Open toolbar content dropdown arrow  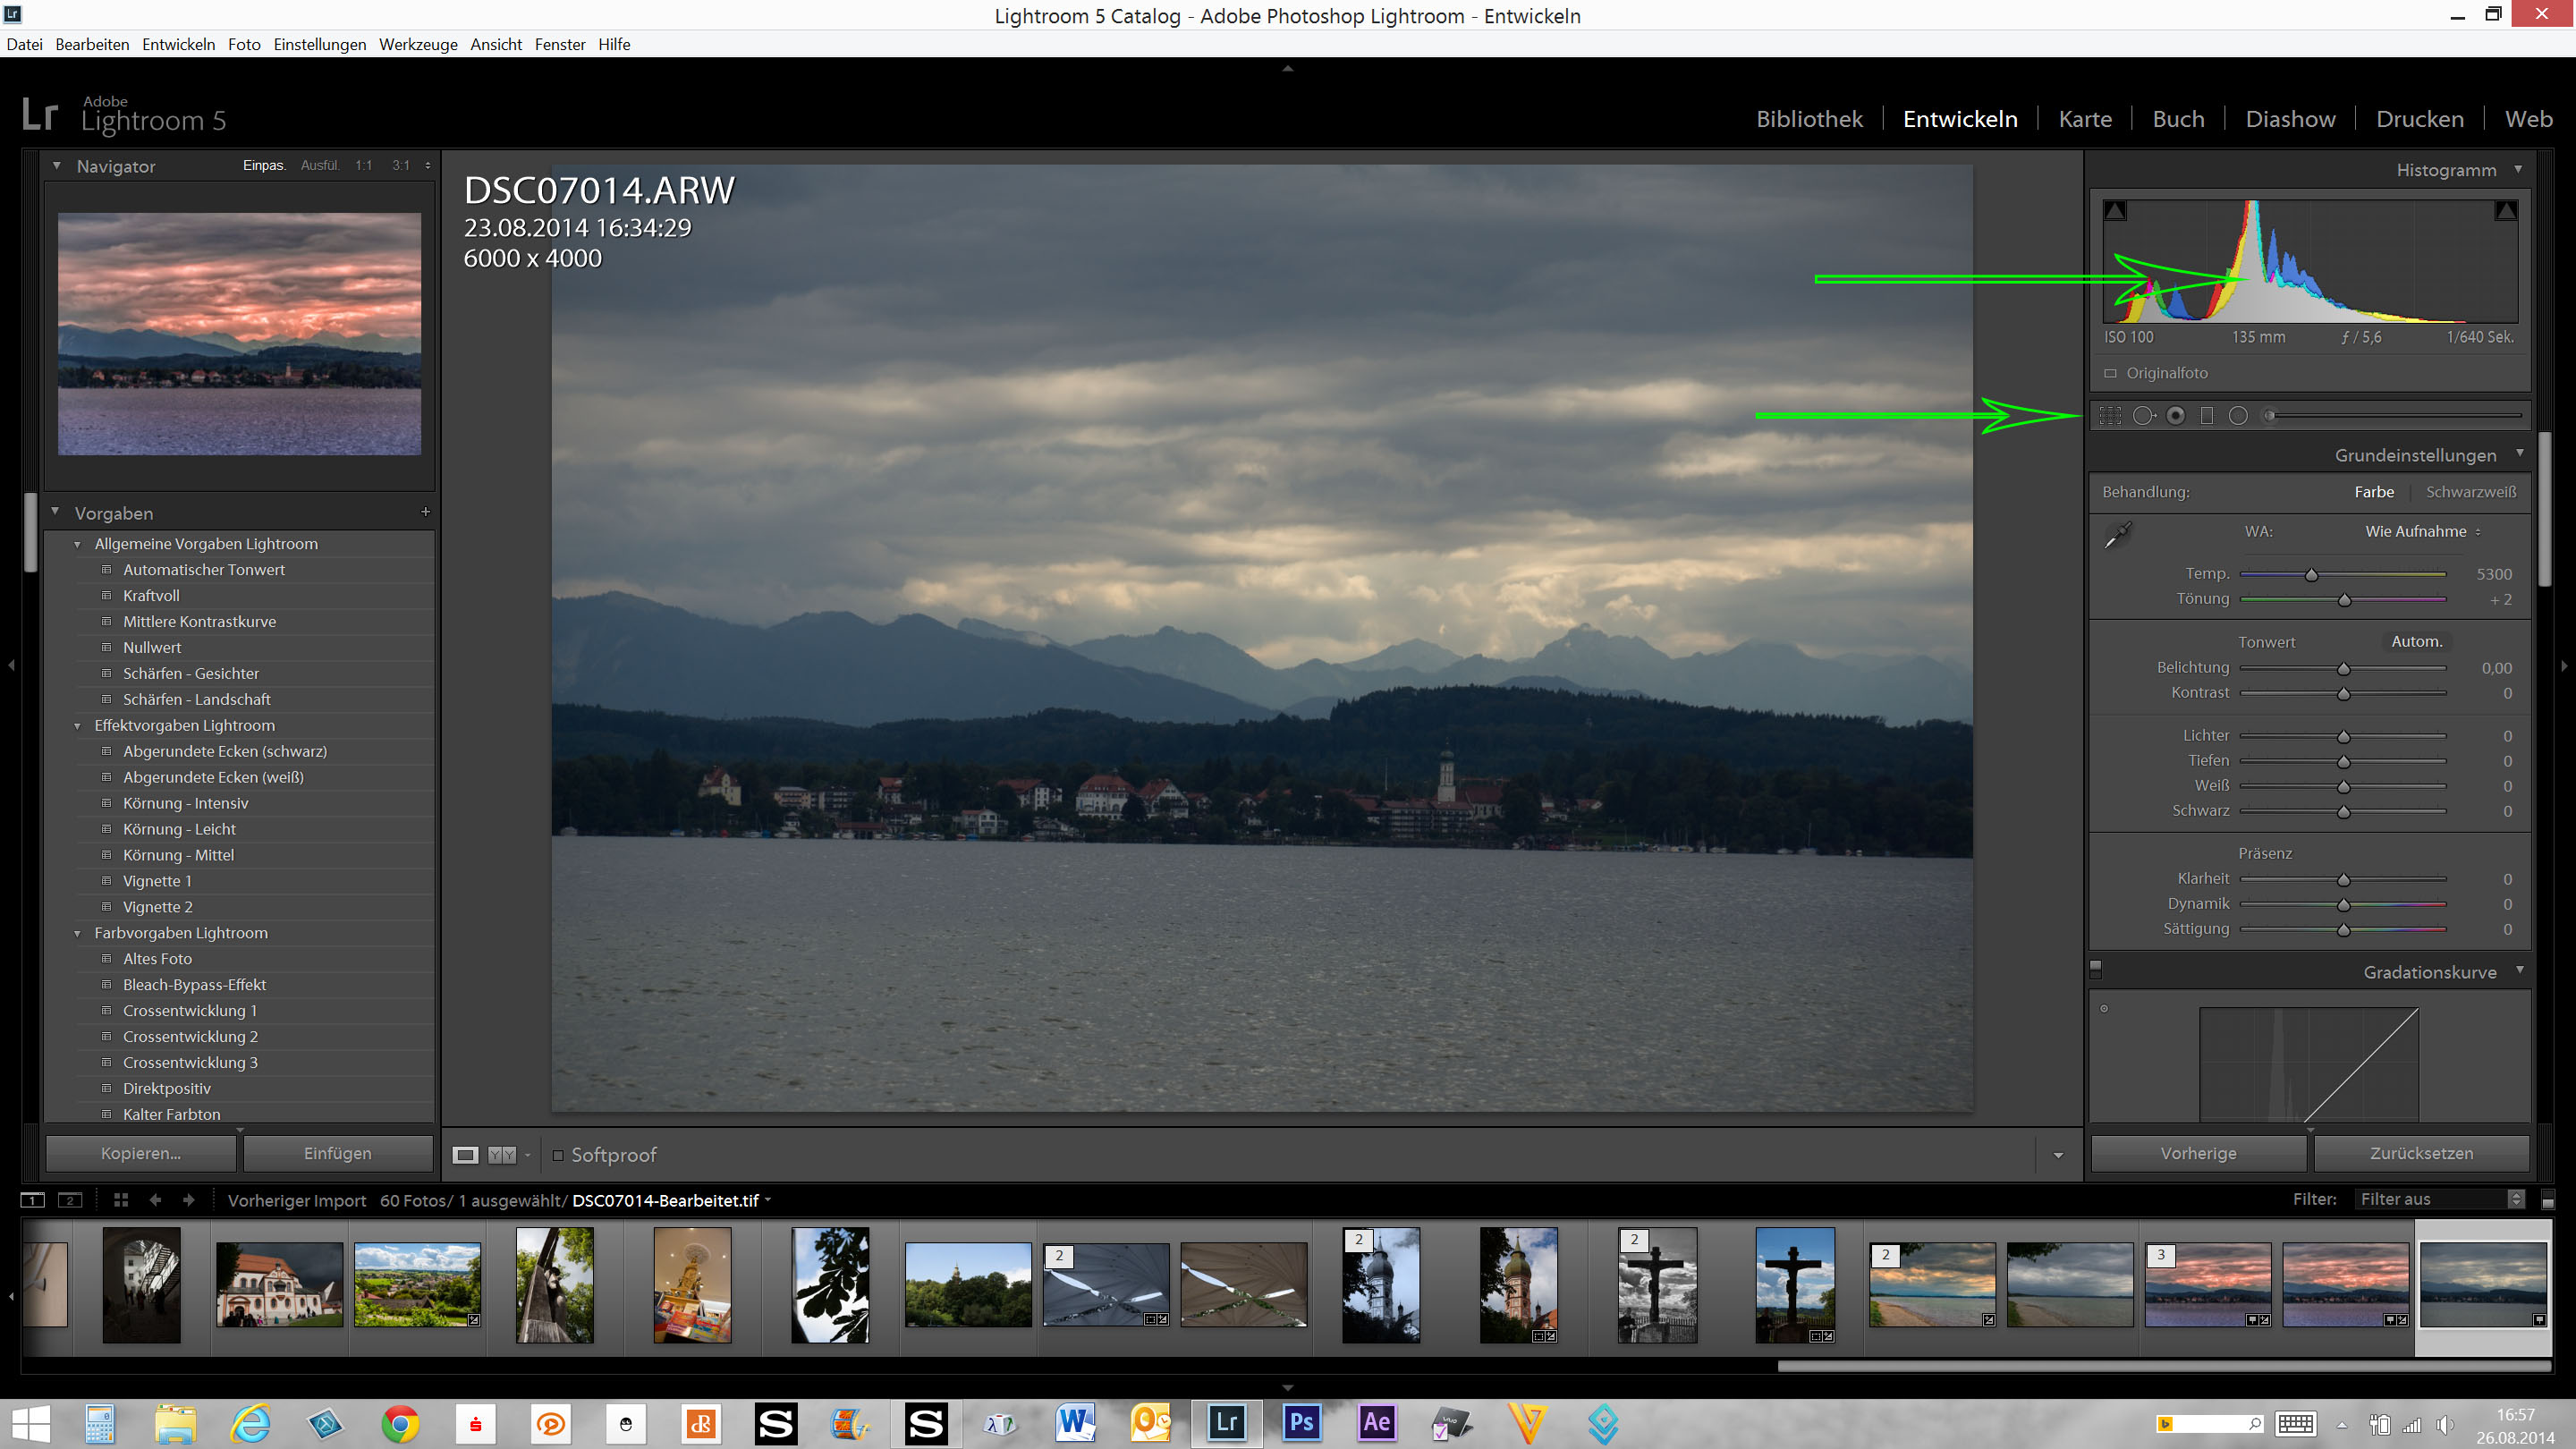[2058, 1156]
